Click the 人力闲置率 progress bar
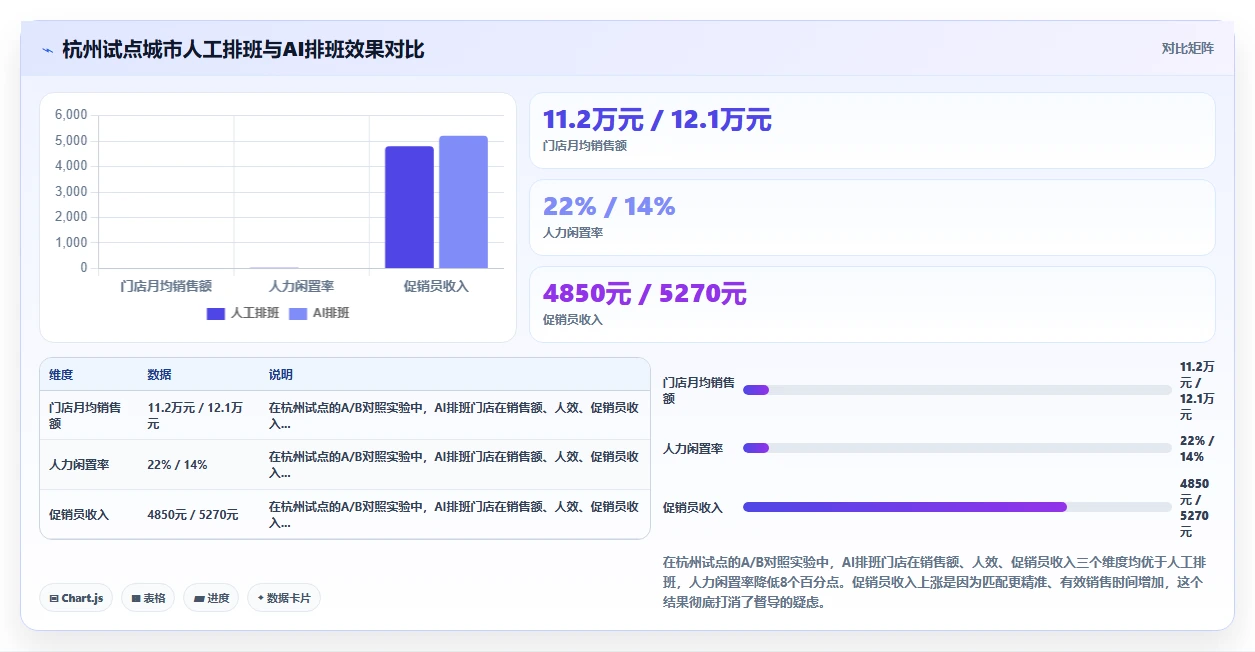 [957, 448]
